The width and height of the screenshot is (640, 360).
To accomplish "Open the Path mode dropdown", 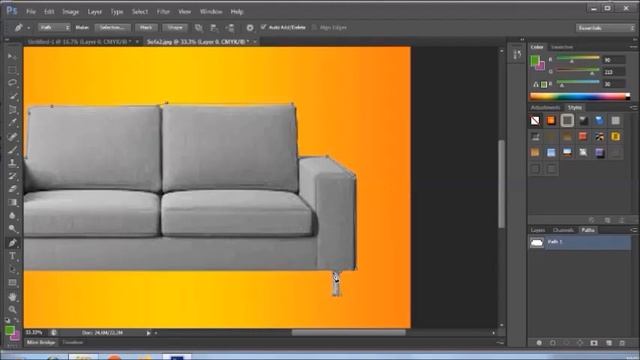I will (54, 27).
